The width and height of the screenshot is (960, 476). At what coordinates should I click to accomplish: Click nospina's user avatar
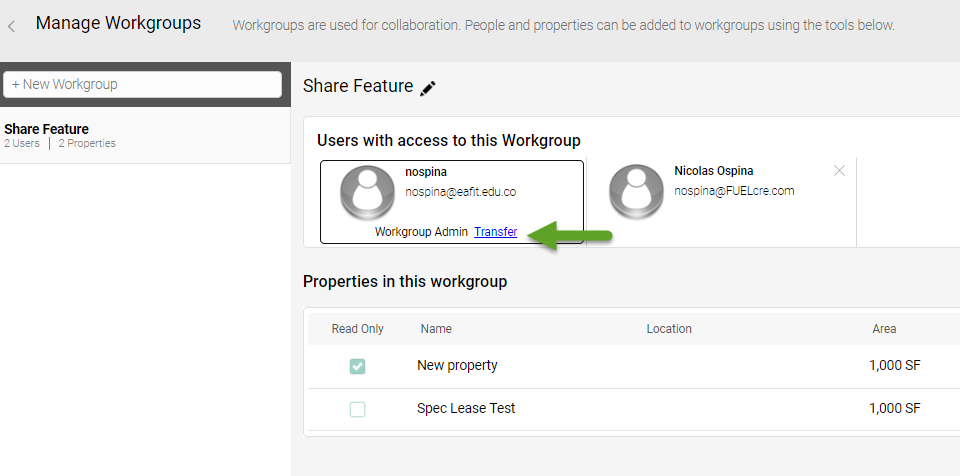pos(369,191)
